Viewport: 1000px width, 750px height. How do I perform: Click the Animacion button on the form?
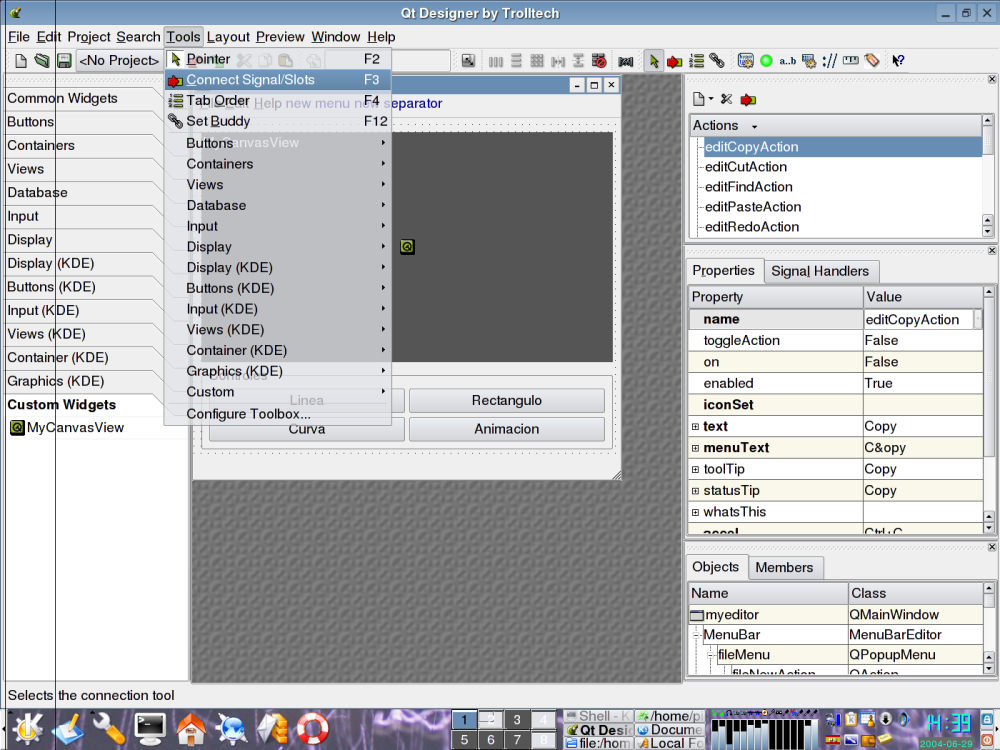506,429
